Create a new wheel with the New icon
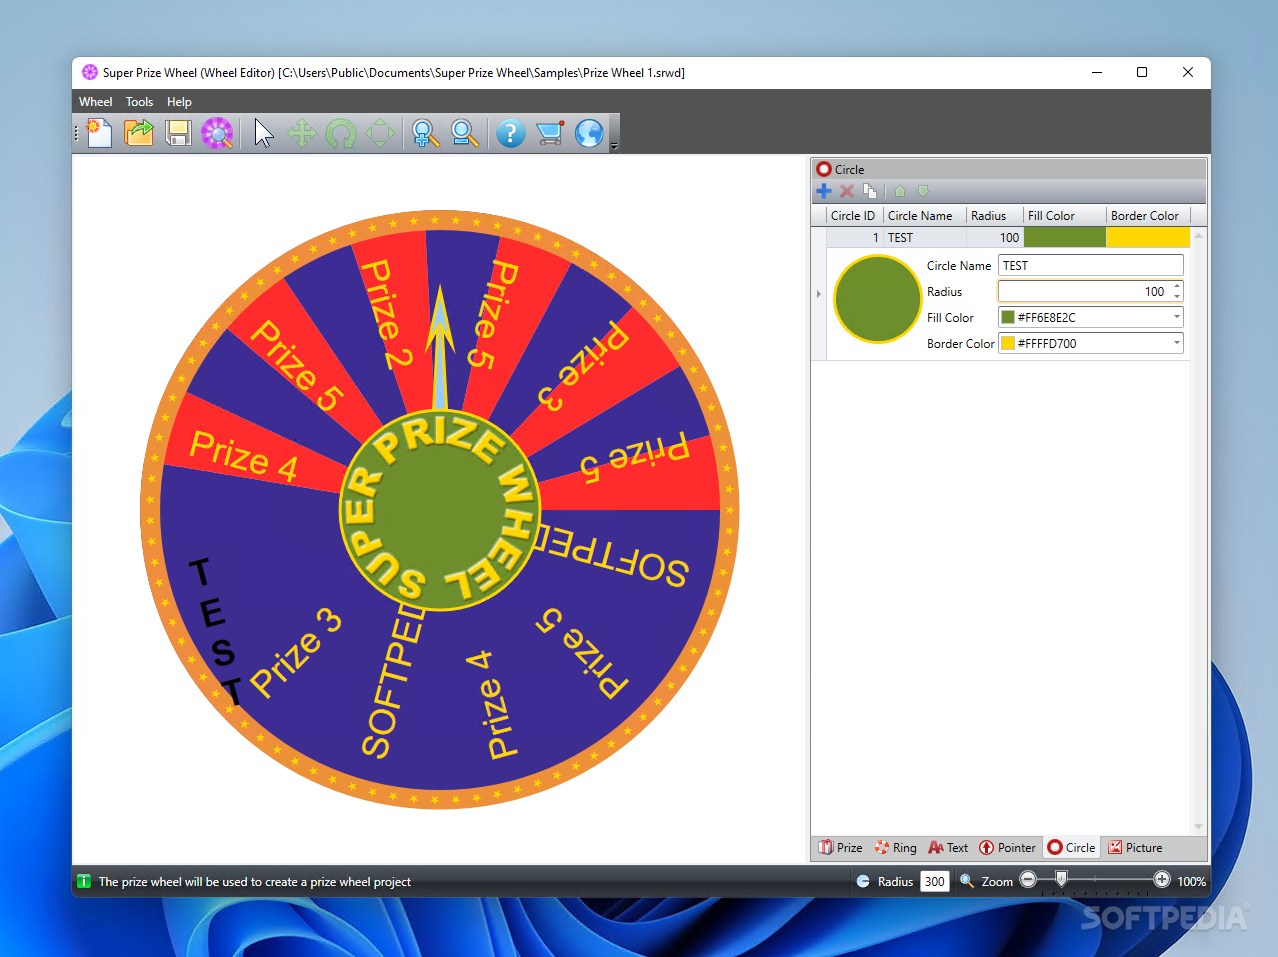The image size is (1278, 957). click(99, 133)
